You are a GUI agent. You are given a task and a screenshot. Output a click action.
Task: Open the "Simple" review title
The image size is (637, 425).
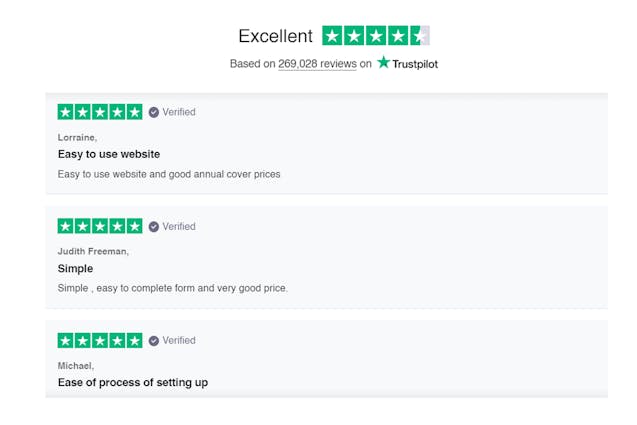[x=75, y=268]
